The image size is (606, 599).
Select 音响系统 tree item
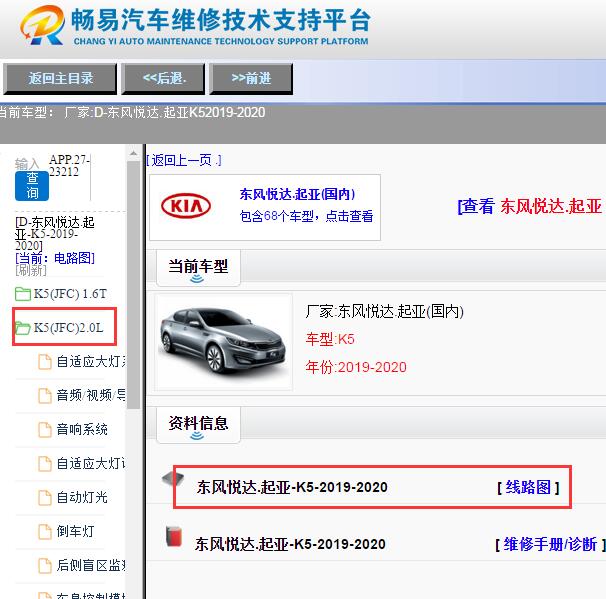click(82, 430)
